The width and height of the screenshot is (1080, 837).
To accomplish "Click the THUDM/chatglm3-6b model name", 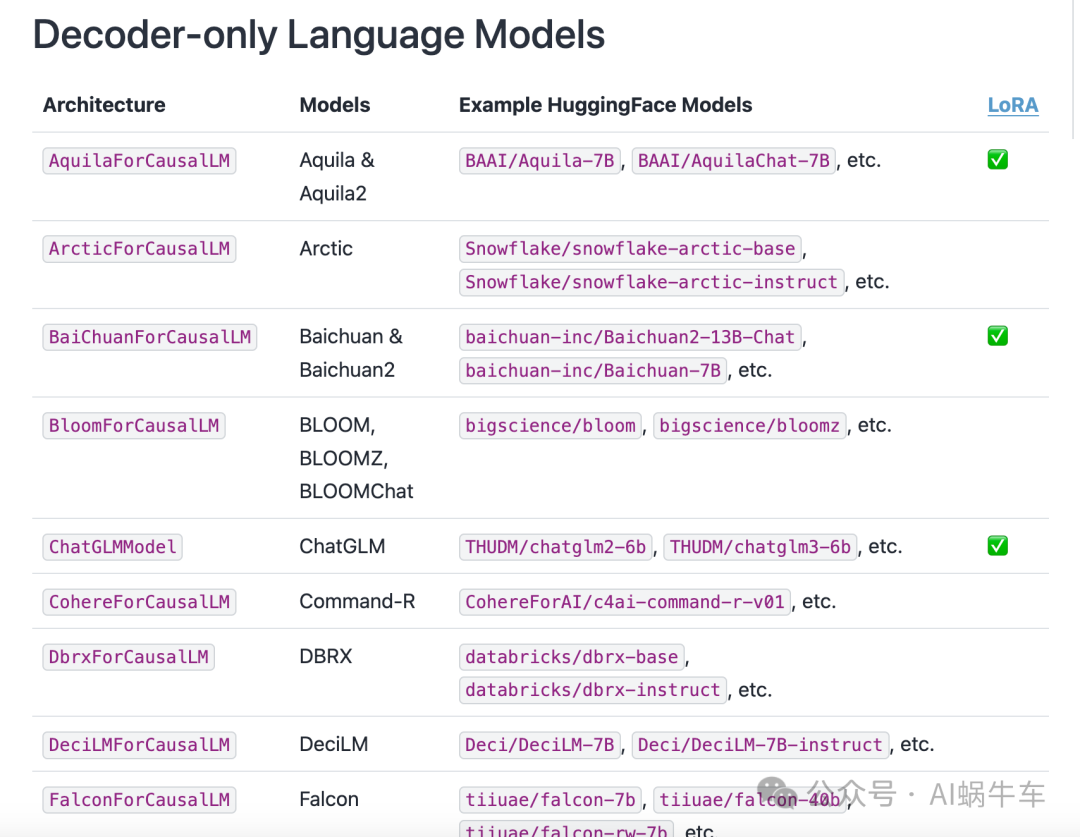I will (x=760, y=547).
